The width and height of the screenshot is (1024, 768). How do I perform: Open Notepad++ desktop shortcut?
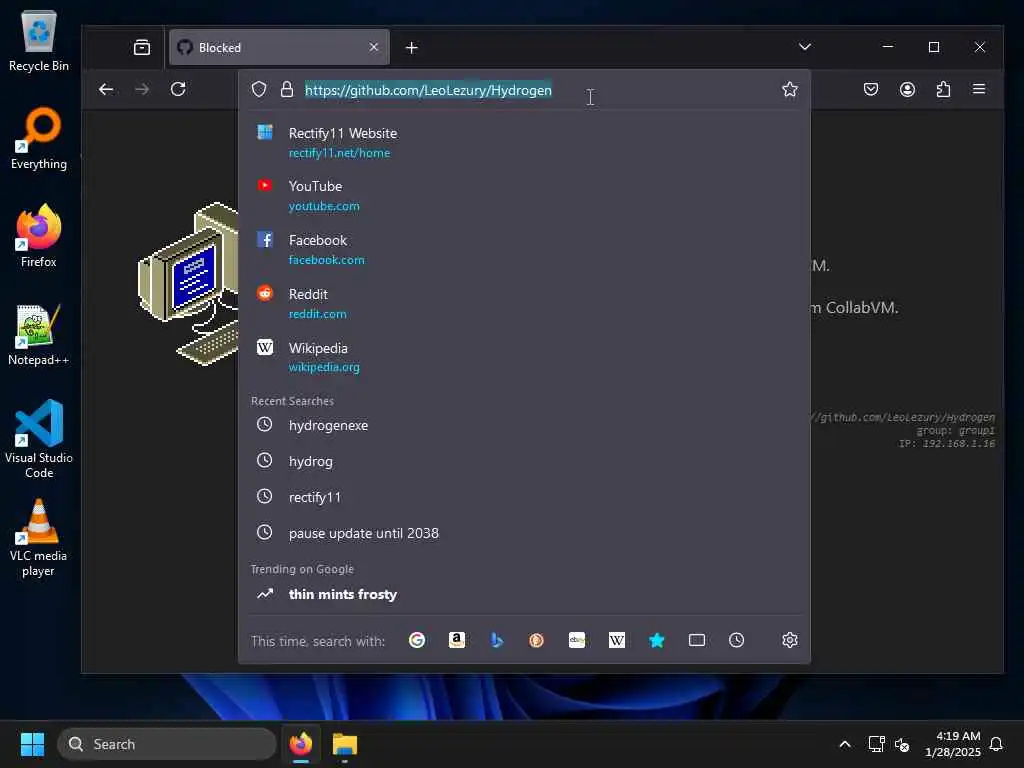(39, 334)
